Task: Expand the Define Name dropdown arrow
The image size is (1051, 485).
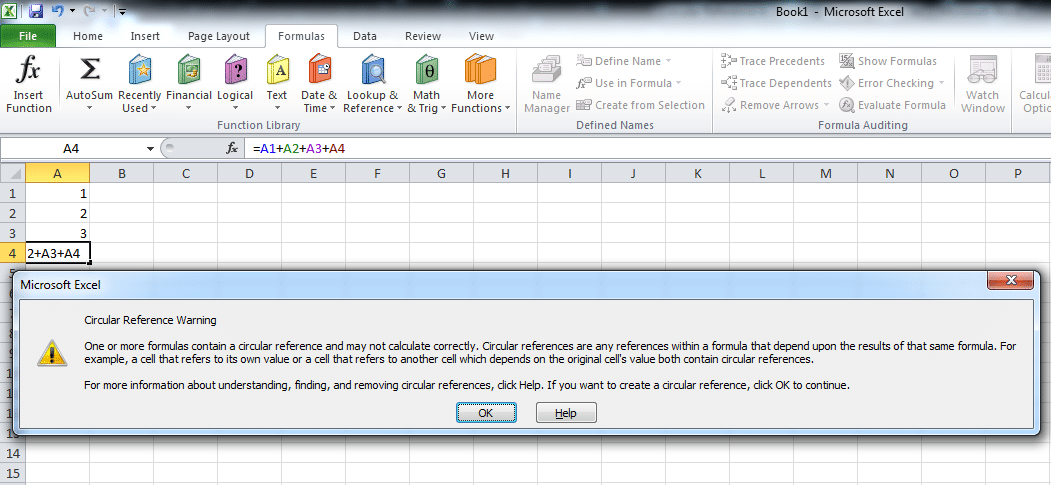Action: 668,61
